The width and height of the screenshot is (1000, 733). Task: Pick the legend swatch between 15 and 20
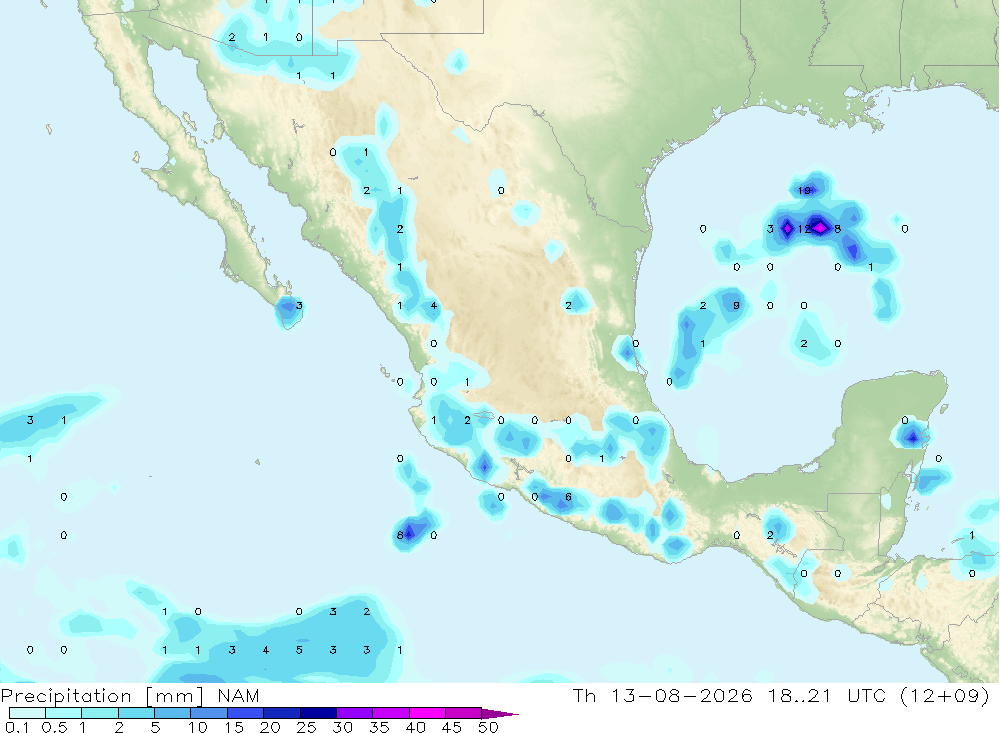pyautogui.click(x=245, y=713)
